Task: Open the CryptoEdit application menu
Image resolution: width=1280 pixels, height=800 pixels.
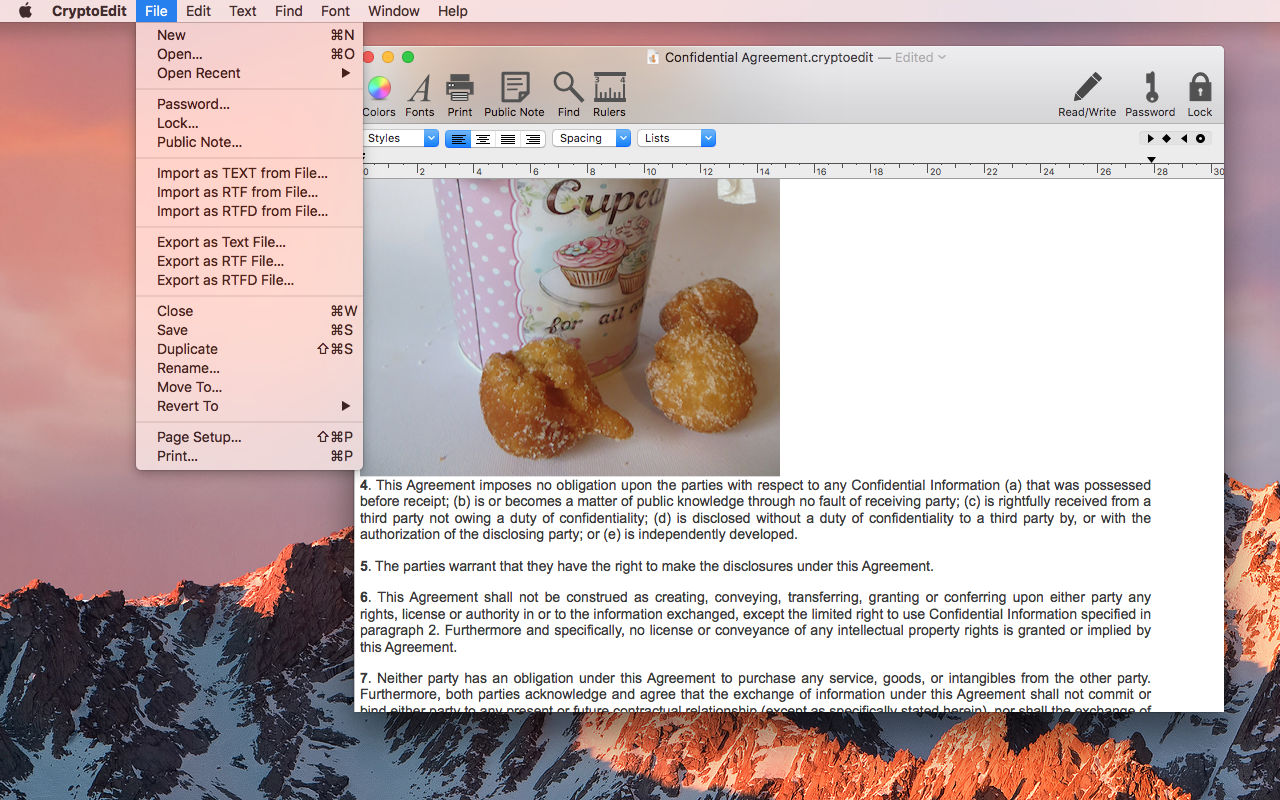Action: 90,11
